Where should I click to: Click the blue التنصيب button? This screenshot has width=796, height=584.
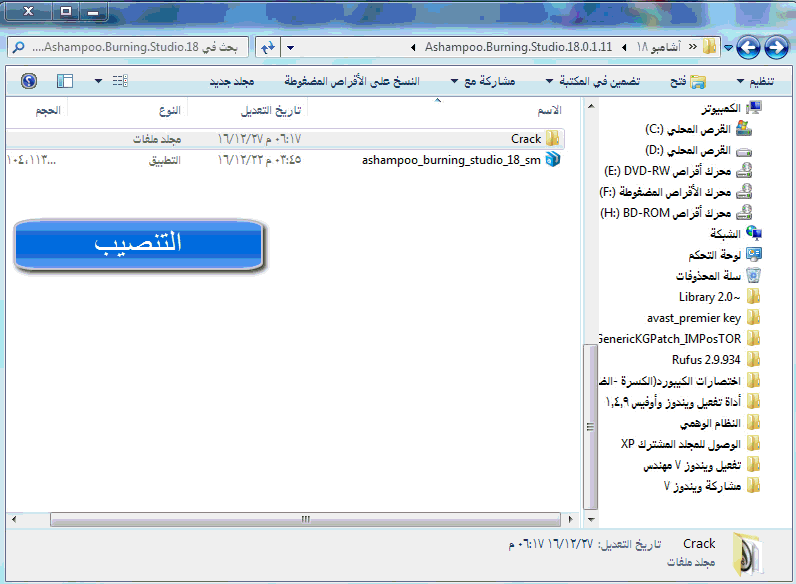coord(138,244)
